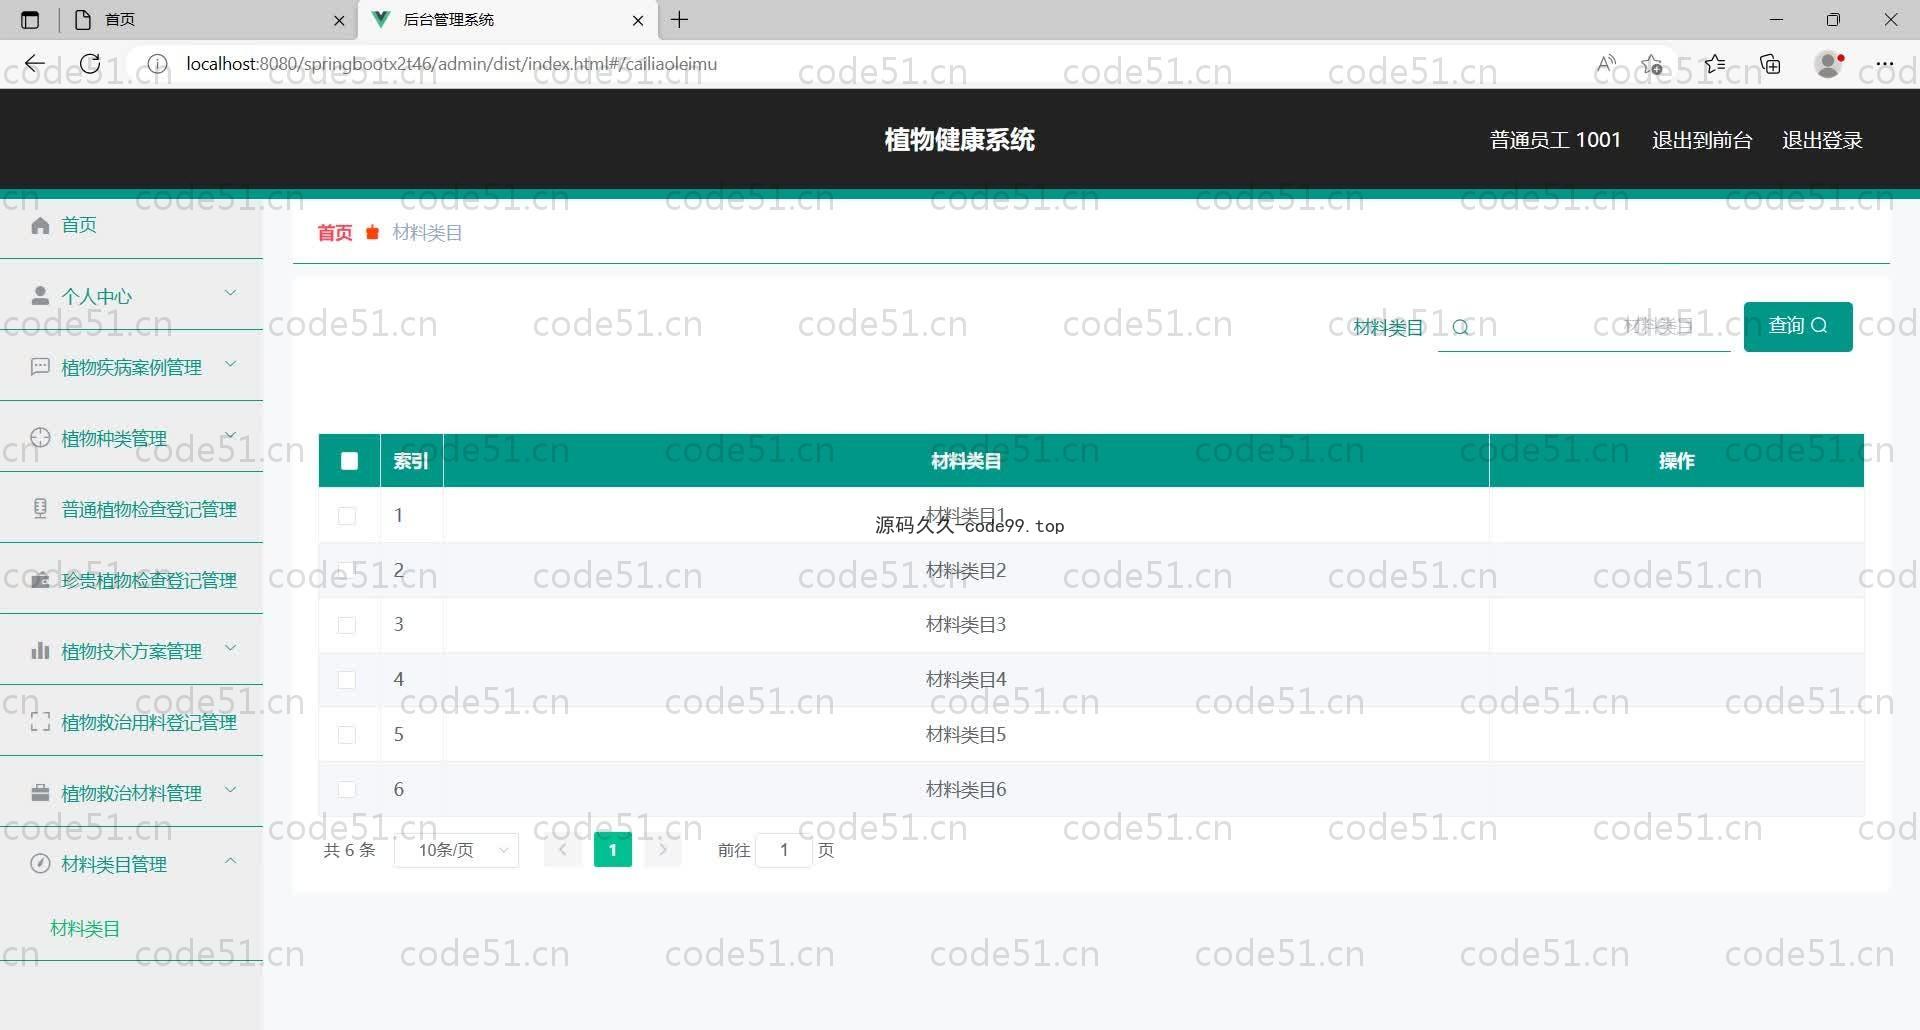The height and width of the screenshot is (1030, 1920).
Task: Expand the 个人中心 menu chevron
Action: [x=230, y=293]
